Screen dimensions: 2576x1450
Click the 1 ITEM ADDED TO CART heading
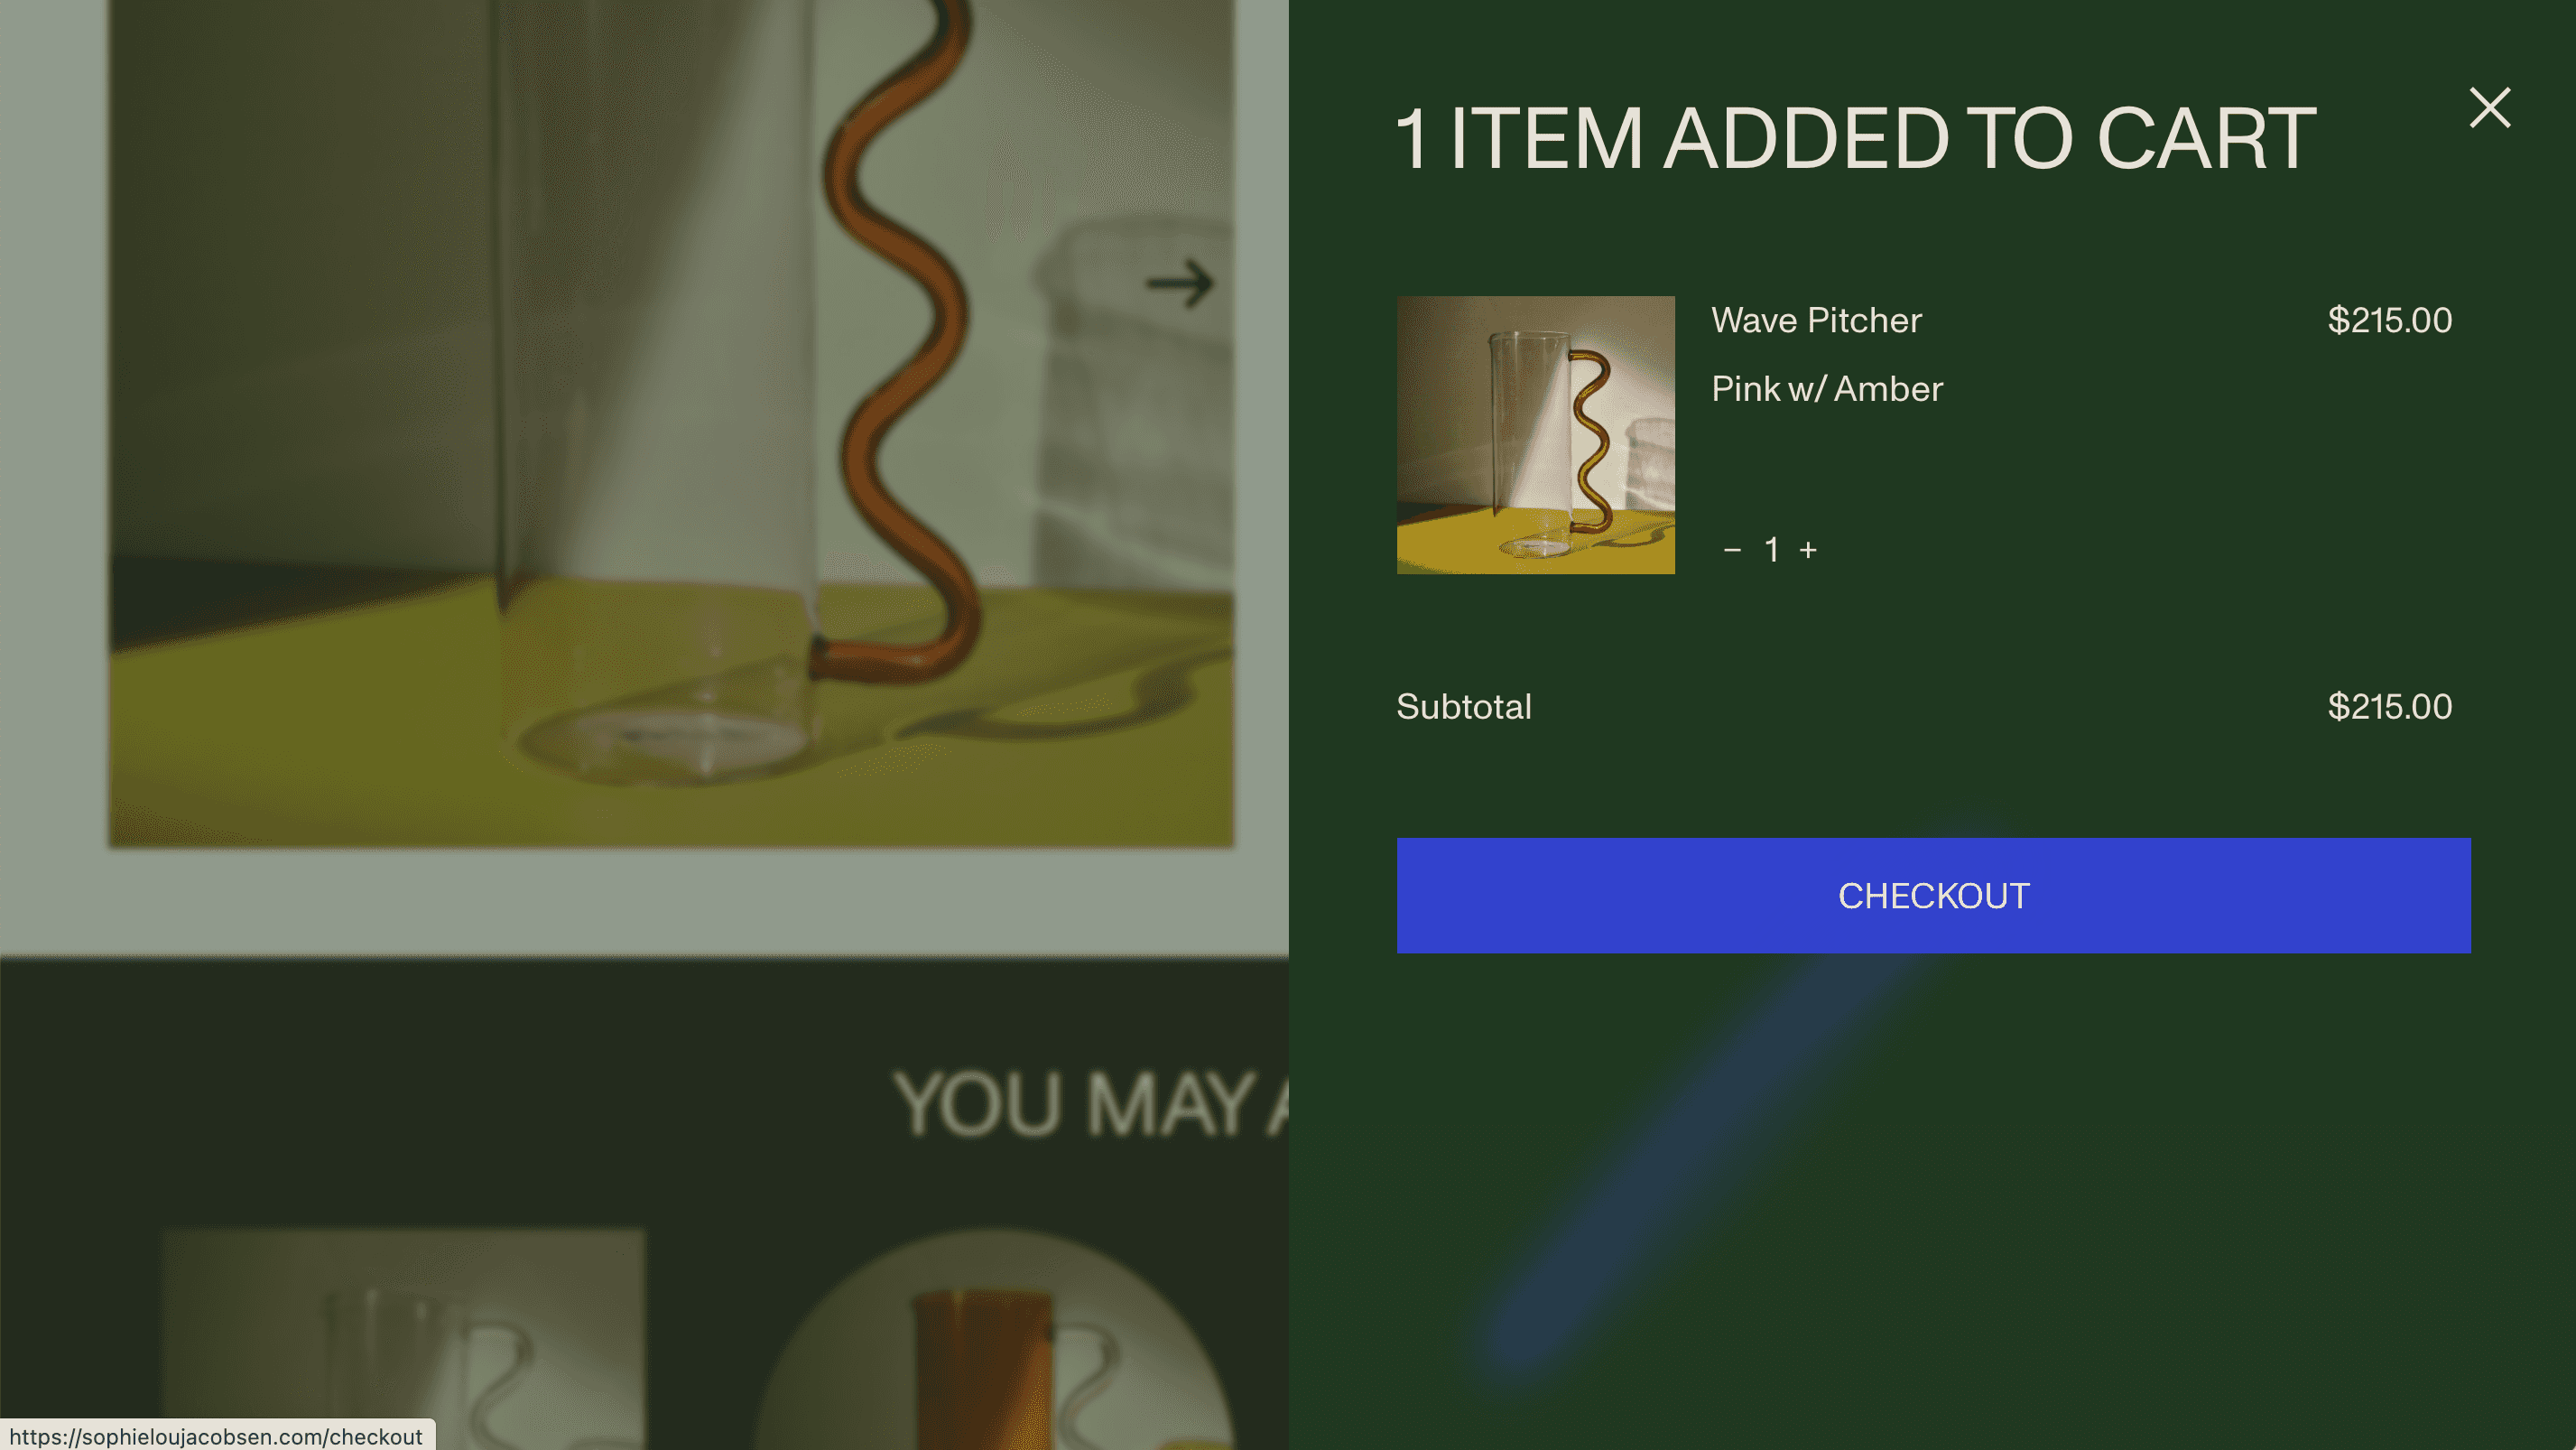pos(1855,139)
